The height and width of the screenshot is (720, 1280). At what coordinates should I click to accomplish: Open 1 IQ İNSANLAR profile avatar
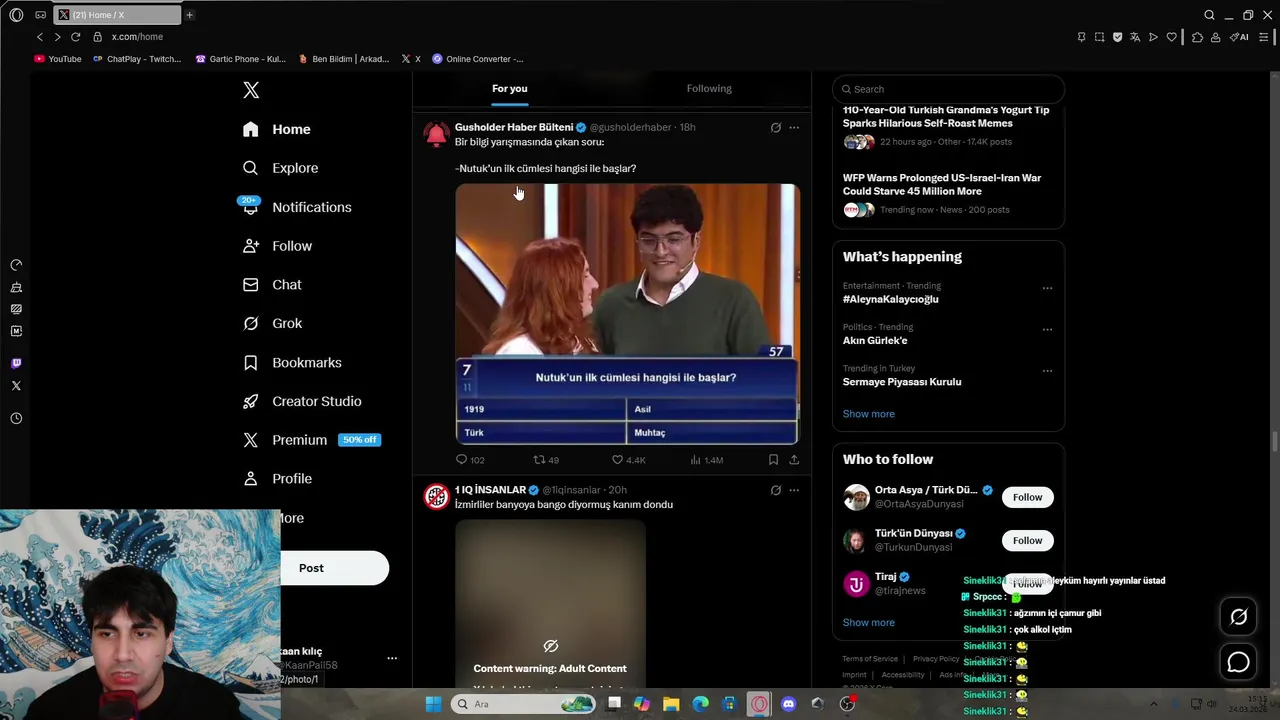point(436,496)
